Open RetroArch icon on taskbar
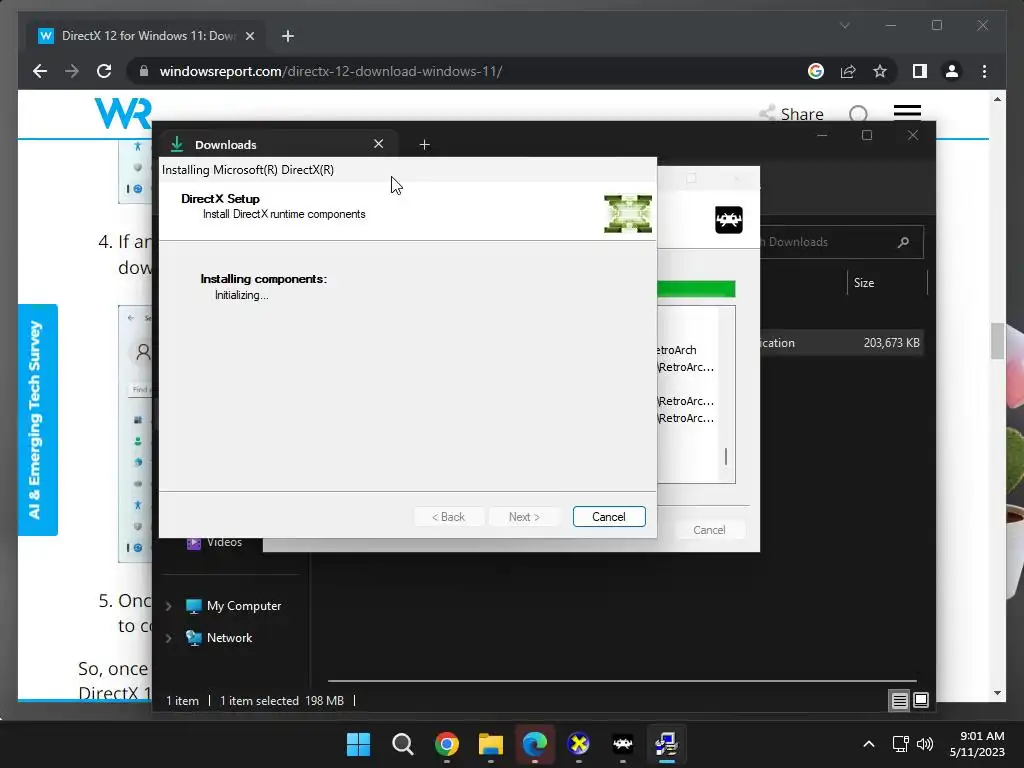1024x768 pixels. (x=622, y=744)
